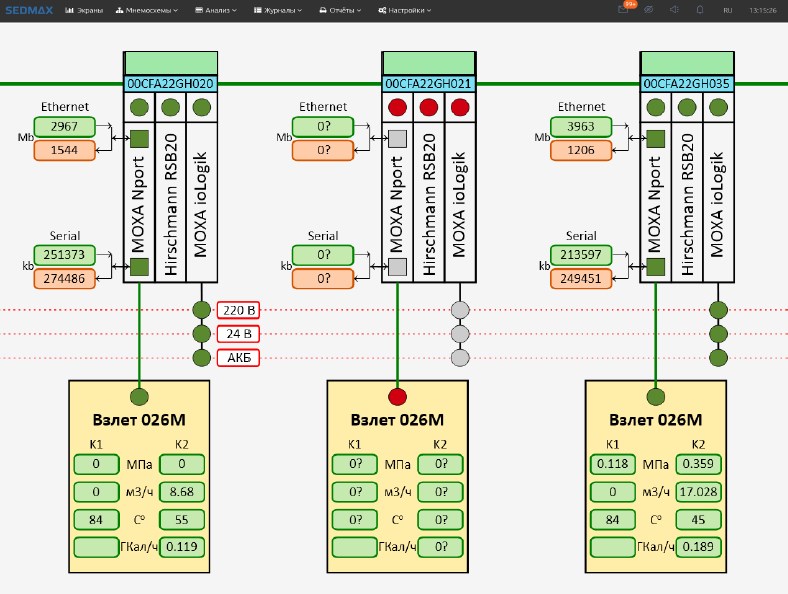Viewport: 788px width, 594px height.
Task: Click green Serial square on 00CFA22GH035 MOXA Nport
Action: [656, 267]
